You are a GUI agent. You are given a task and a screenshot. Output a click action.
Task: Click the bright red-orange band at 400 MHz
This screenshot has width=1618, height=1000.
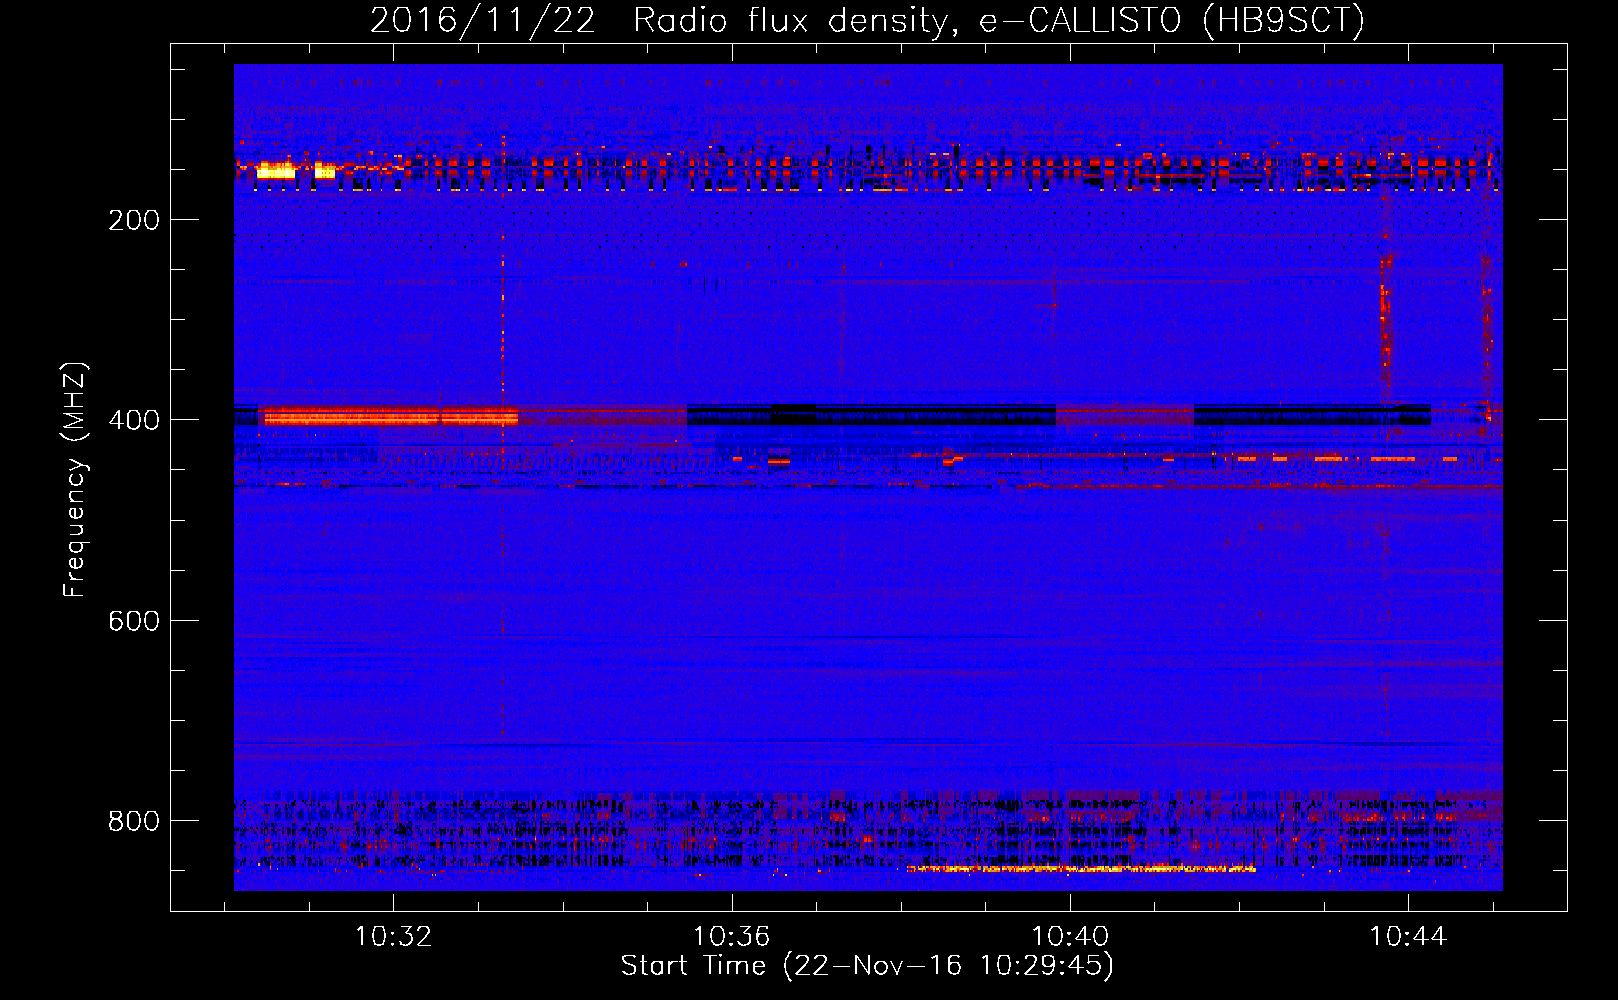[390, 416]
